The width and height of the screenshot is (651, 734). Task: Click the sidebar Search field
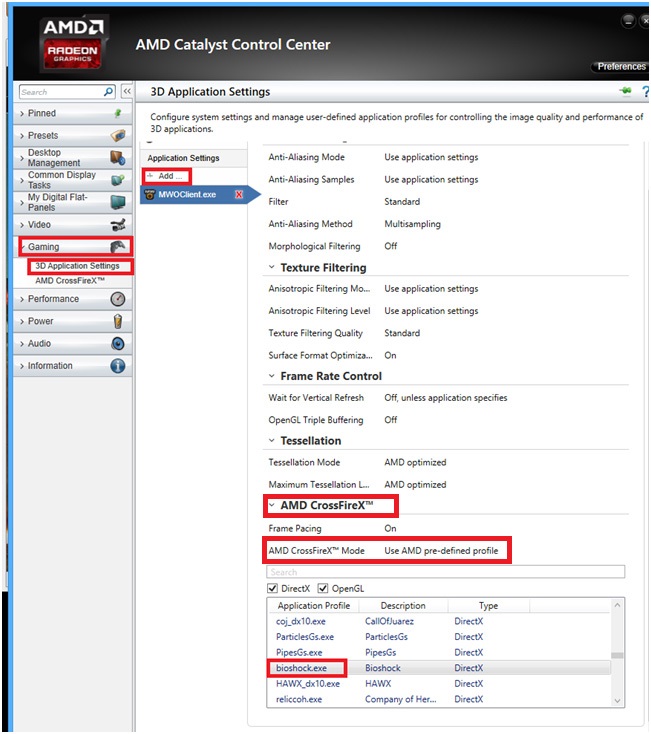coord(61,92)
